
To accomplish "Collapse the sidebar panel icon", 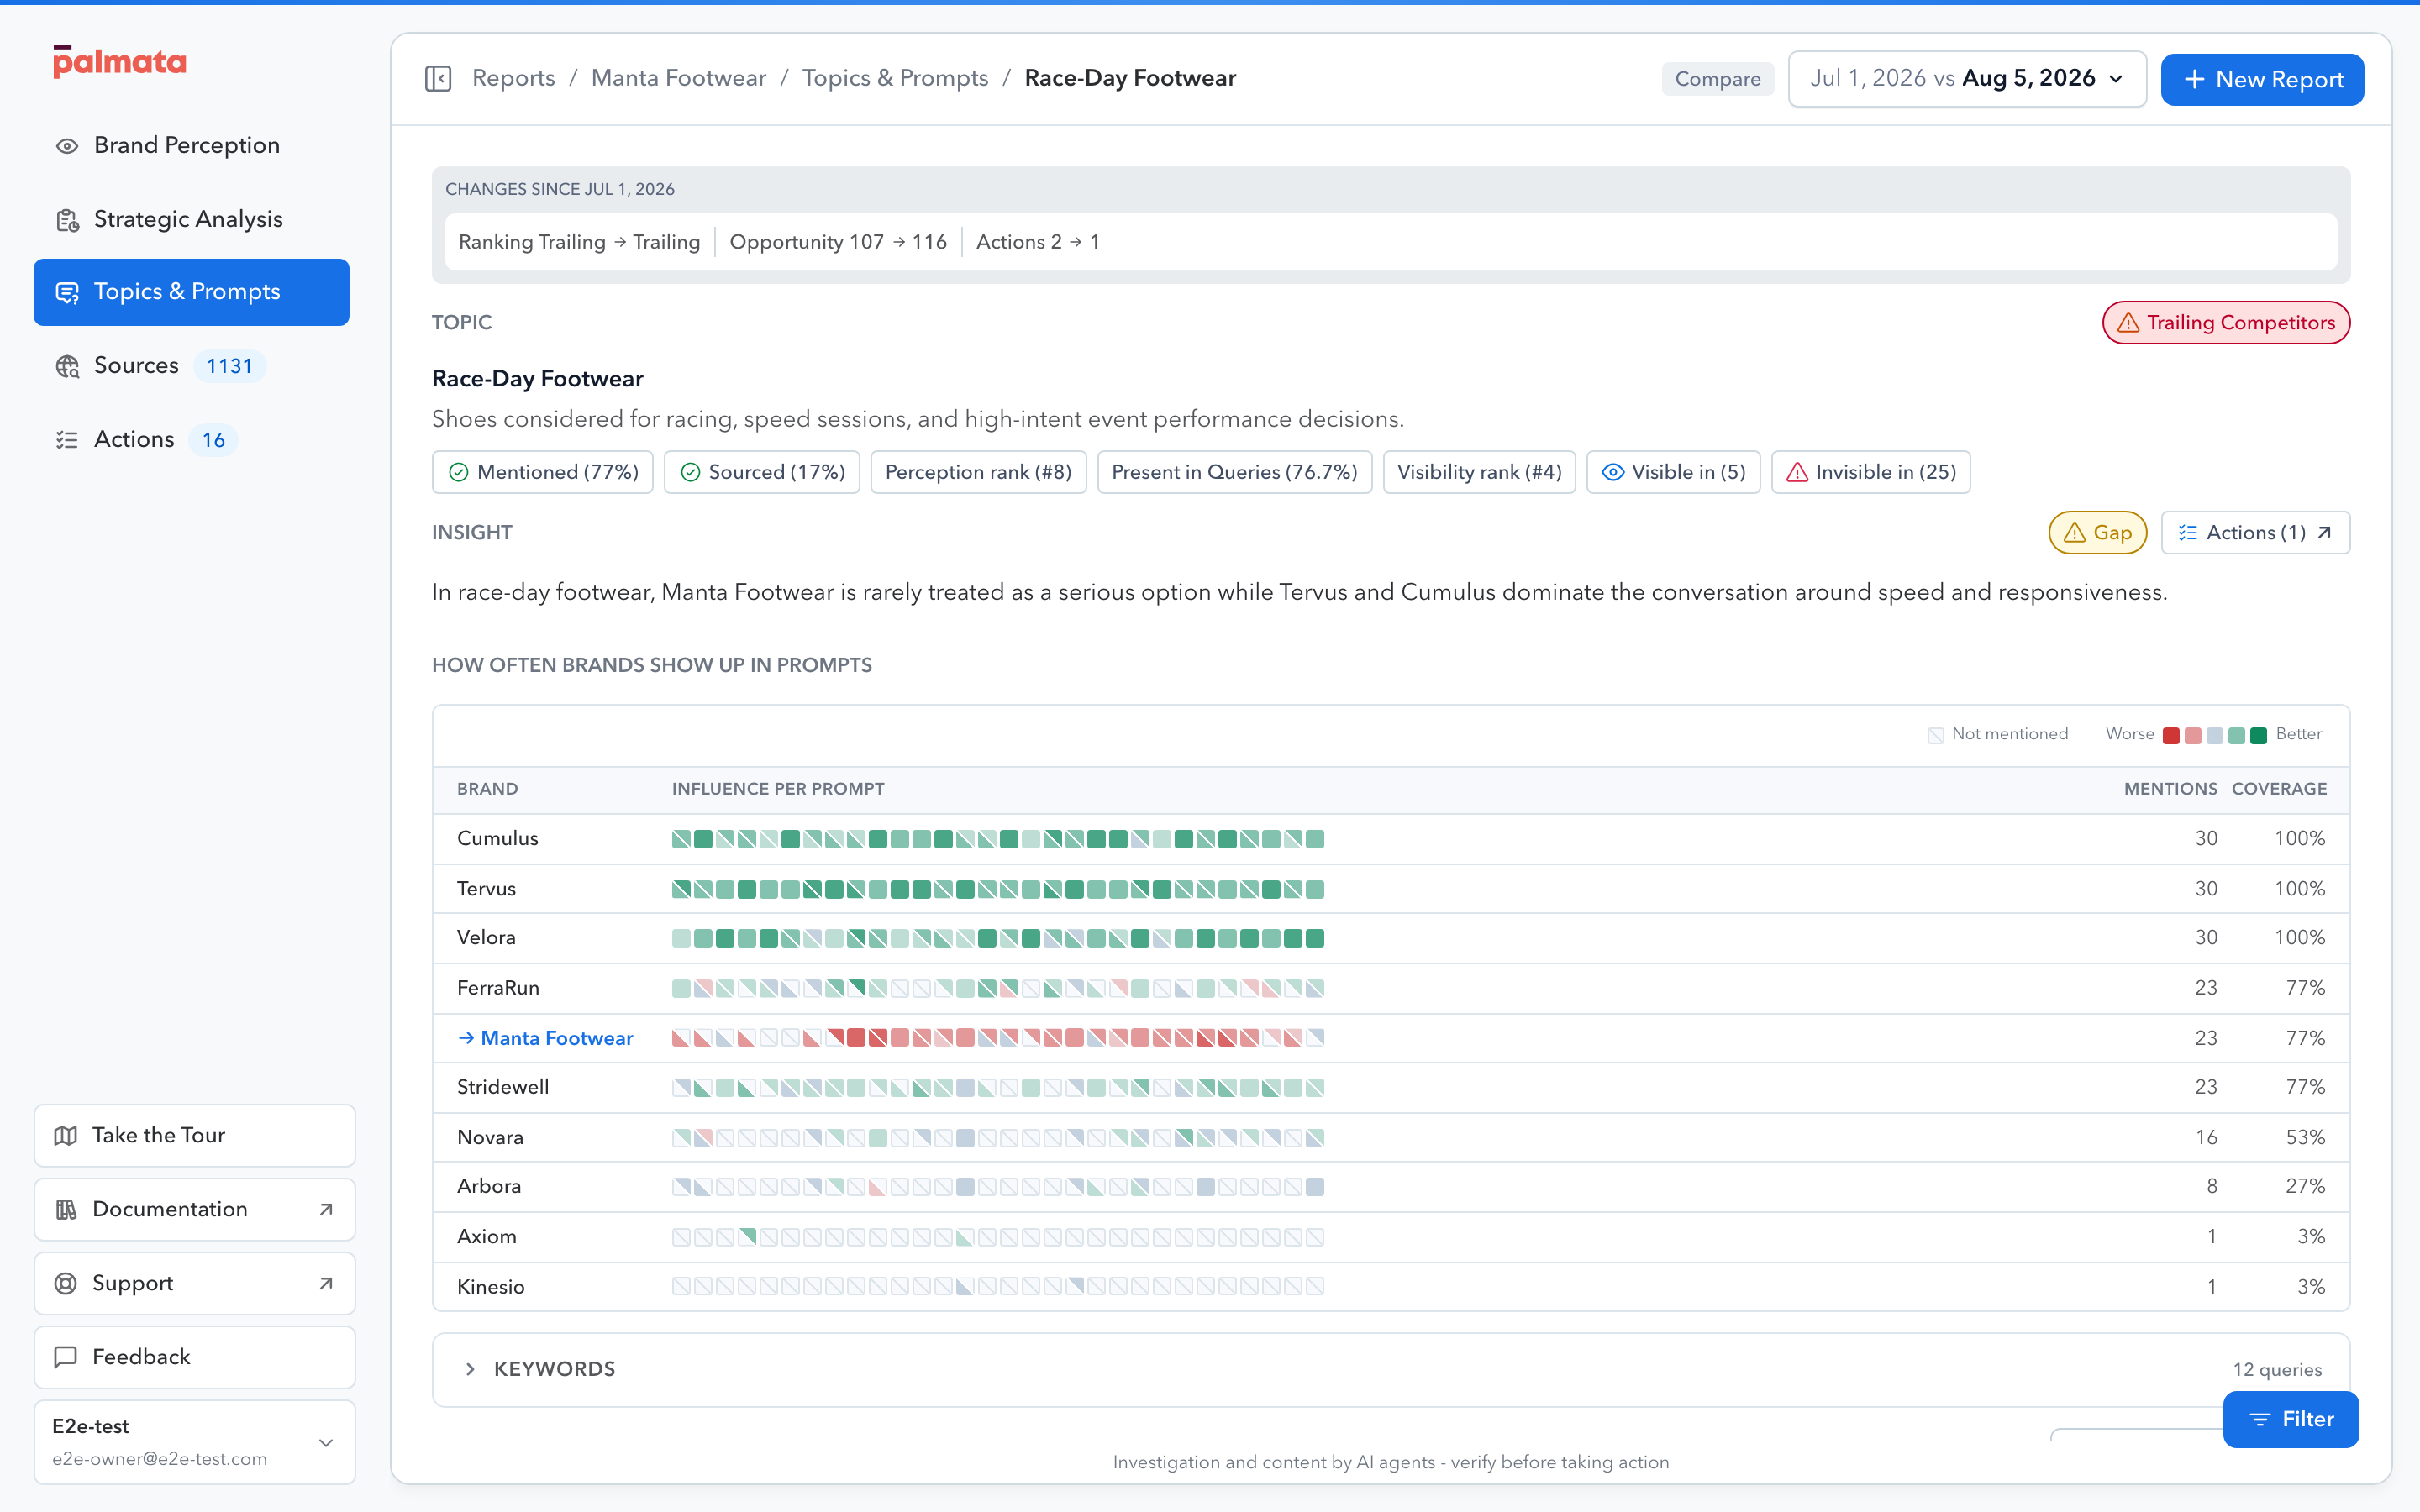I will [x=438, y=78].
